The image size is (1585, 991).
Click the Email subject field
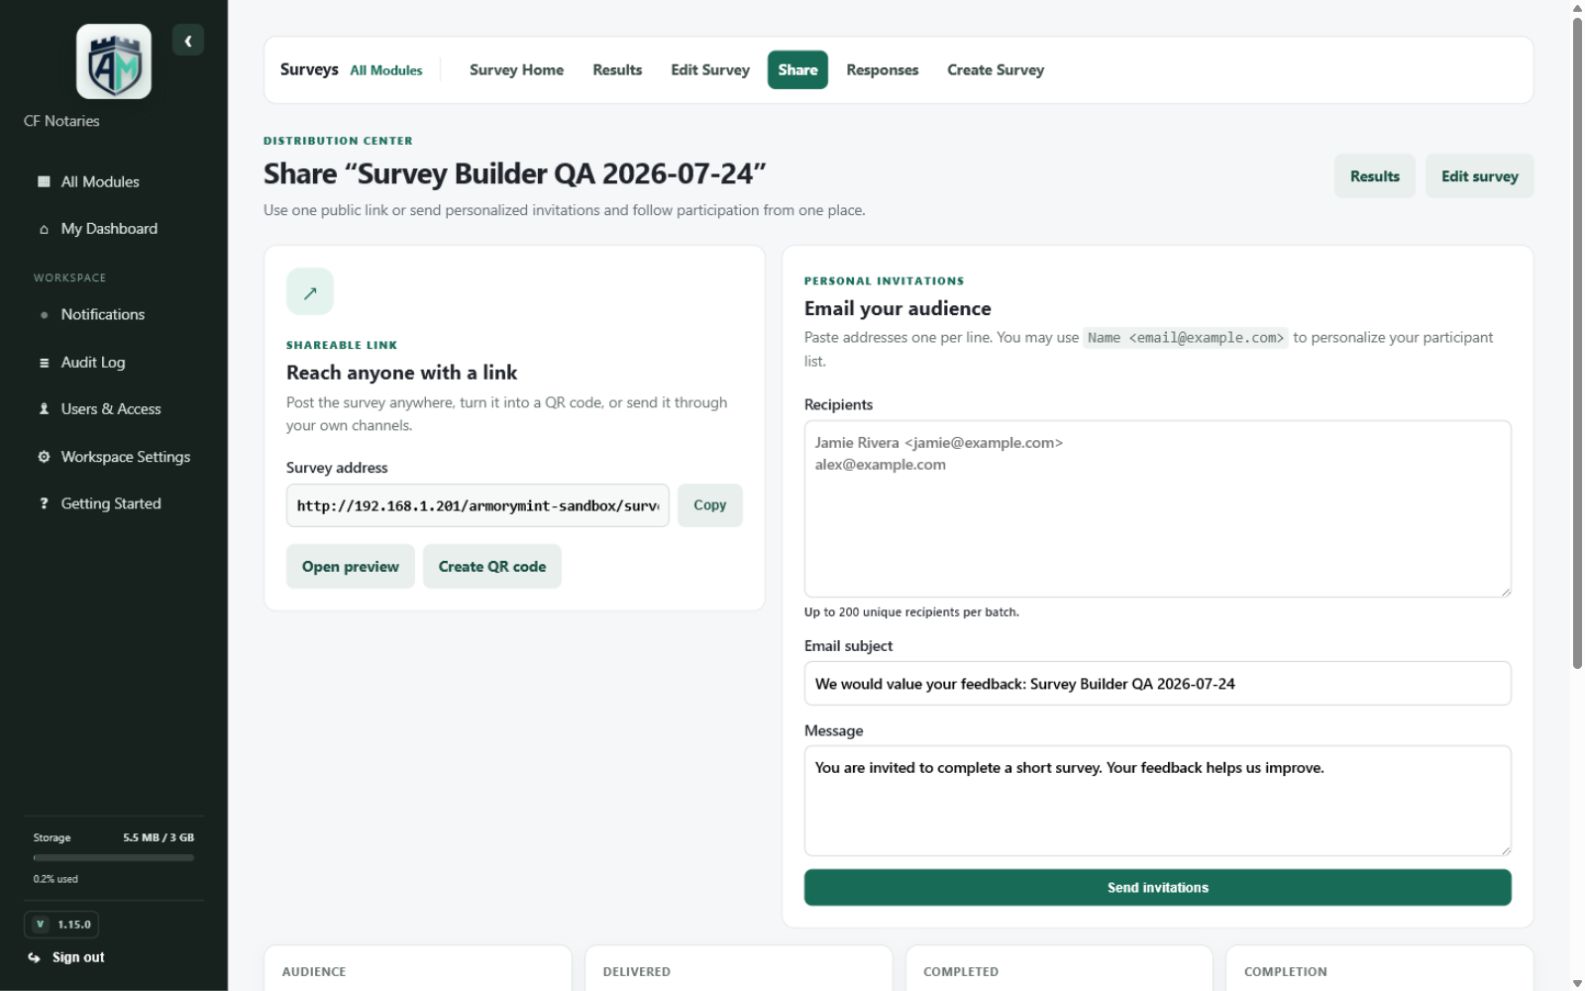tap(1157, 684)
